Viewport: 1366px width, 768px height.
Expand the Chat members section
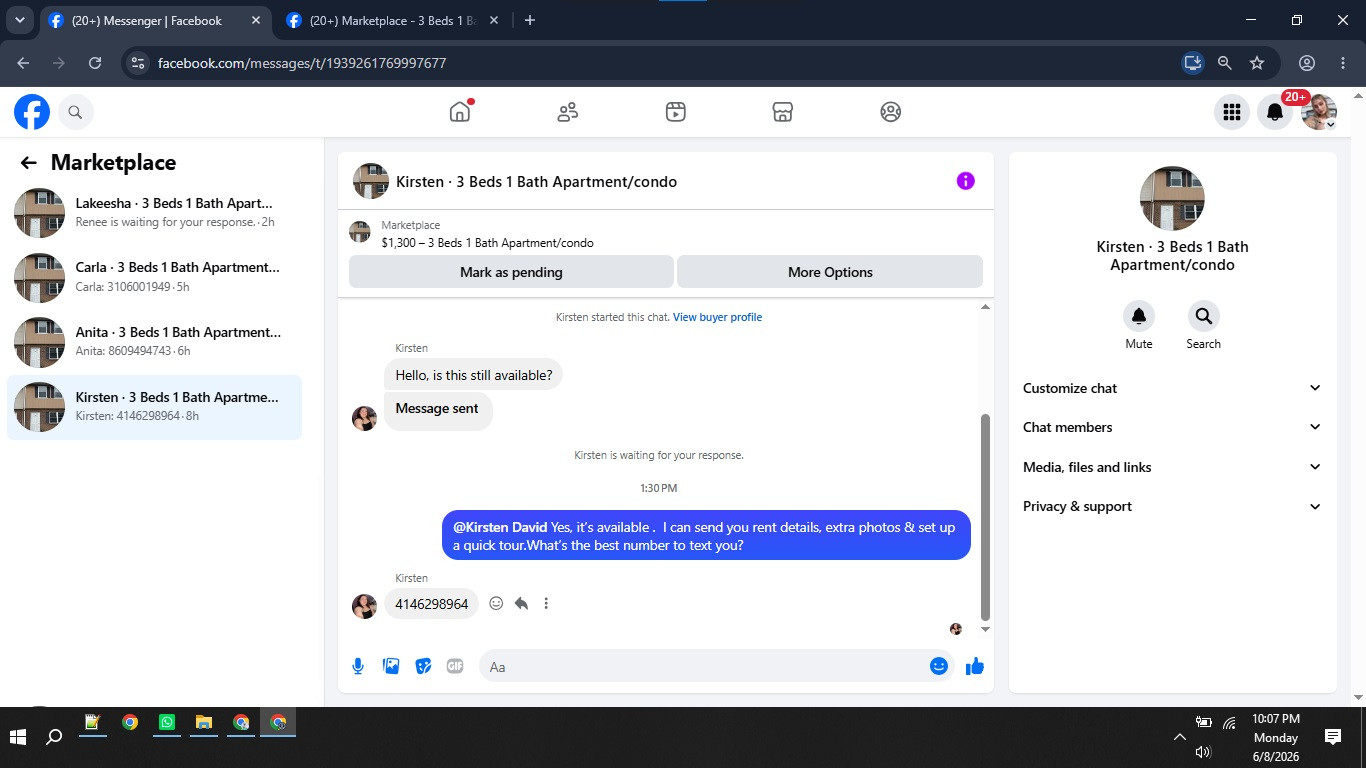pos(1172,427)
